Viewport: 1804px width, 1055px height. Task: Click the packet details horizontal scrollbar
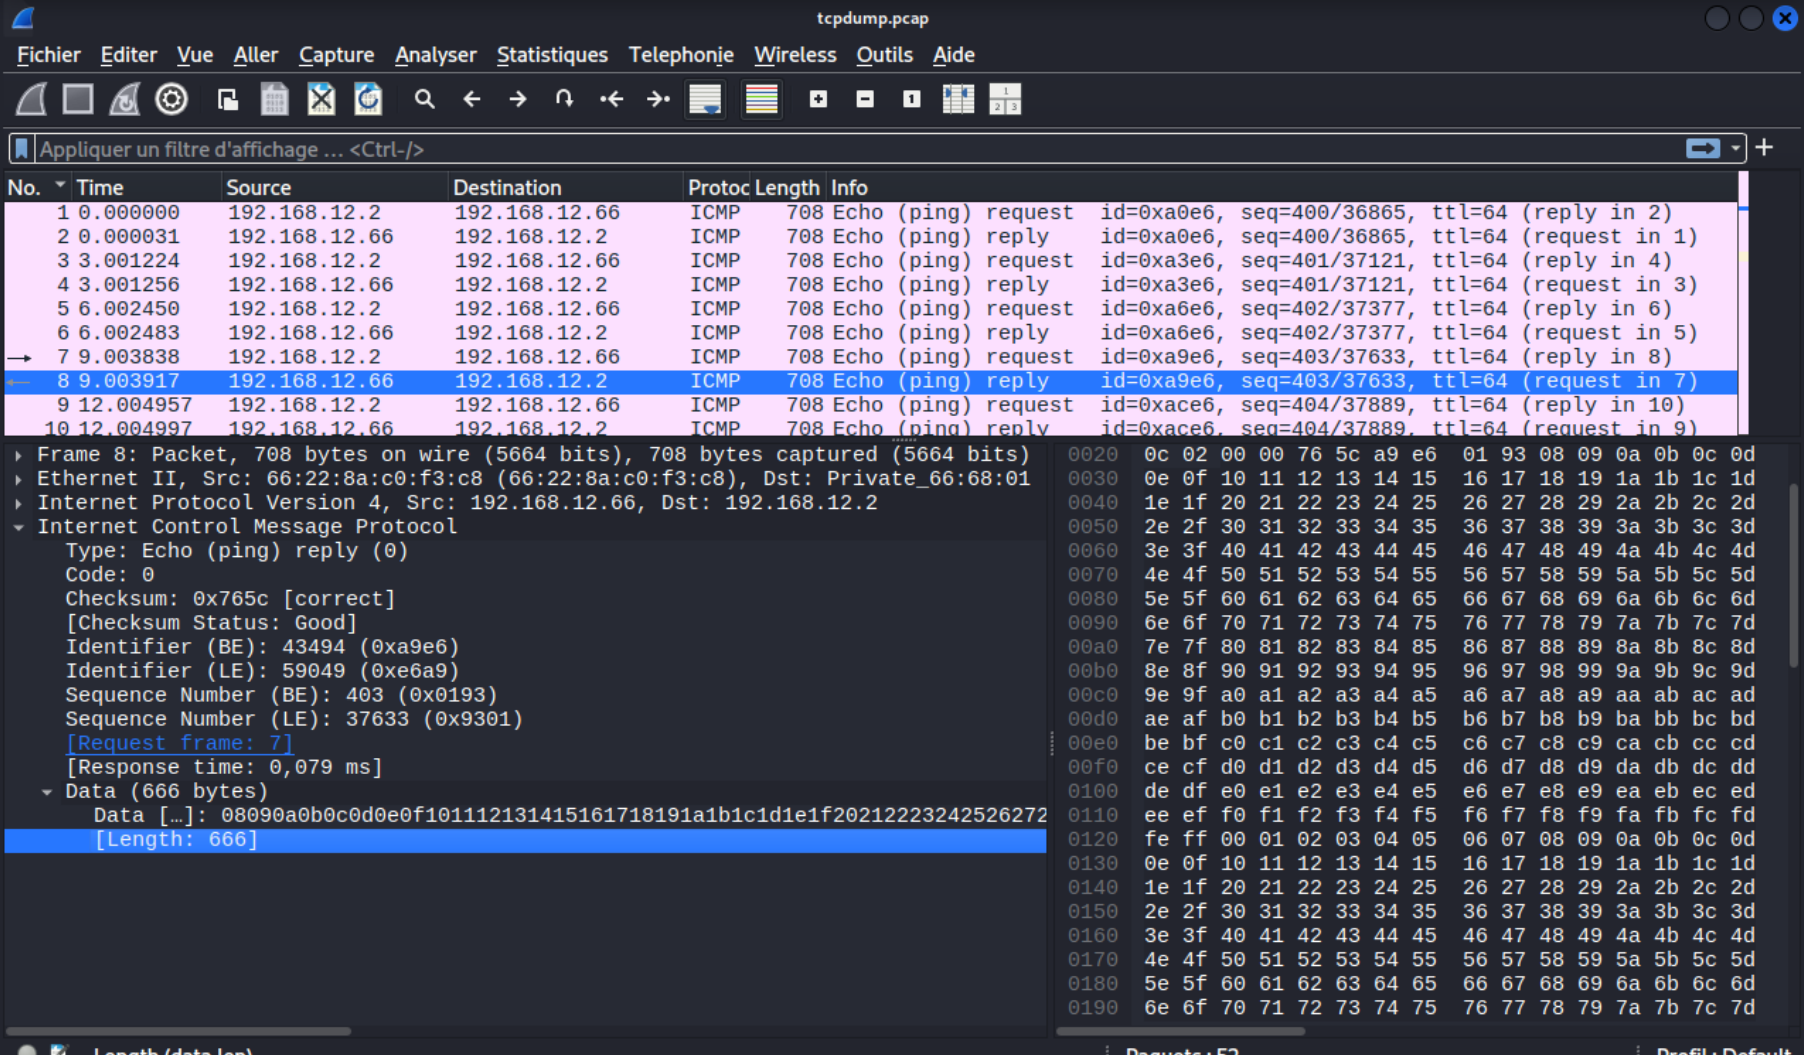coord(180,1031)
